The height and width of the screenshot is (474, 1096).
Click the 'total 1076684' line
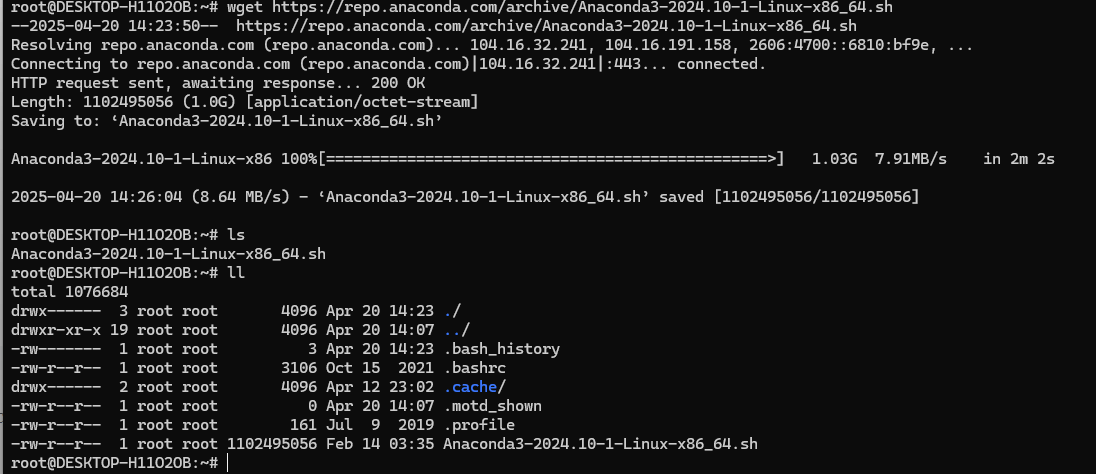[69, 291]
